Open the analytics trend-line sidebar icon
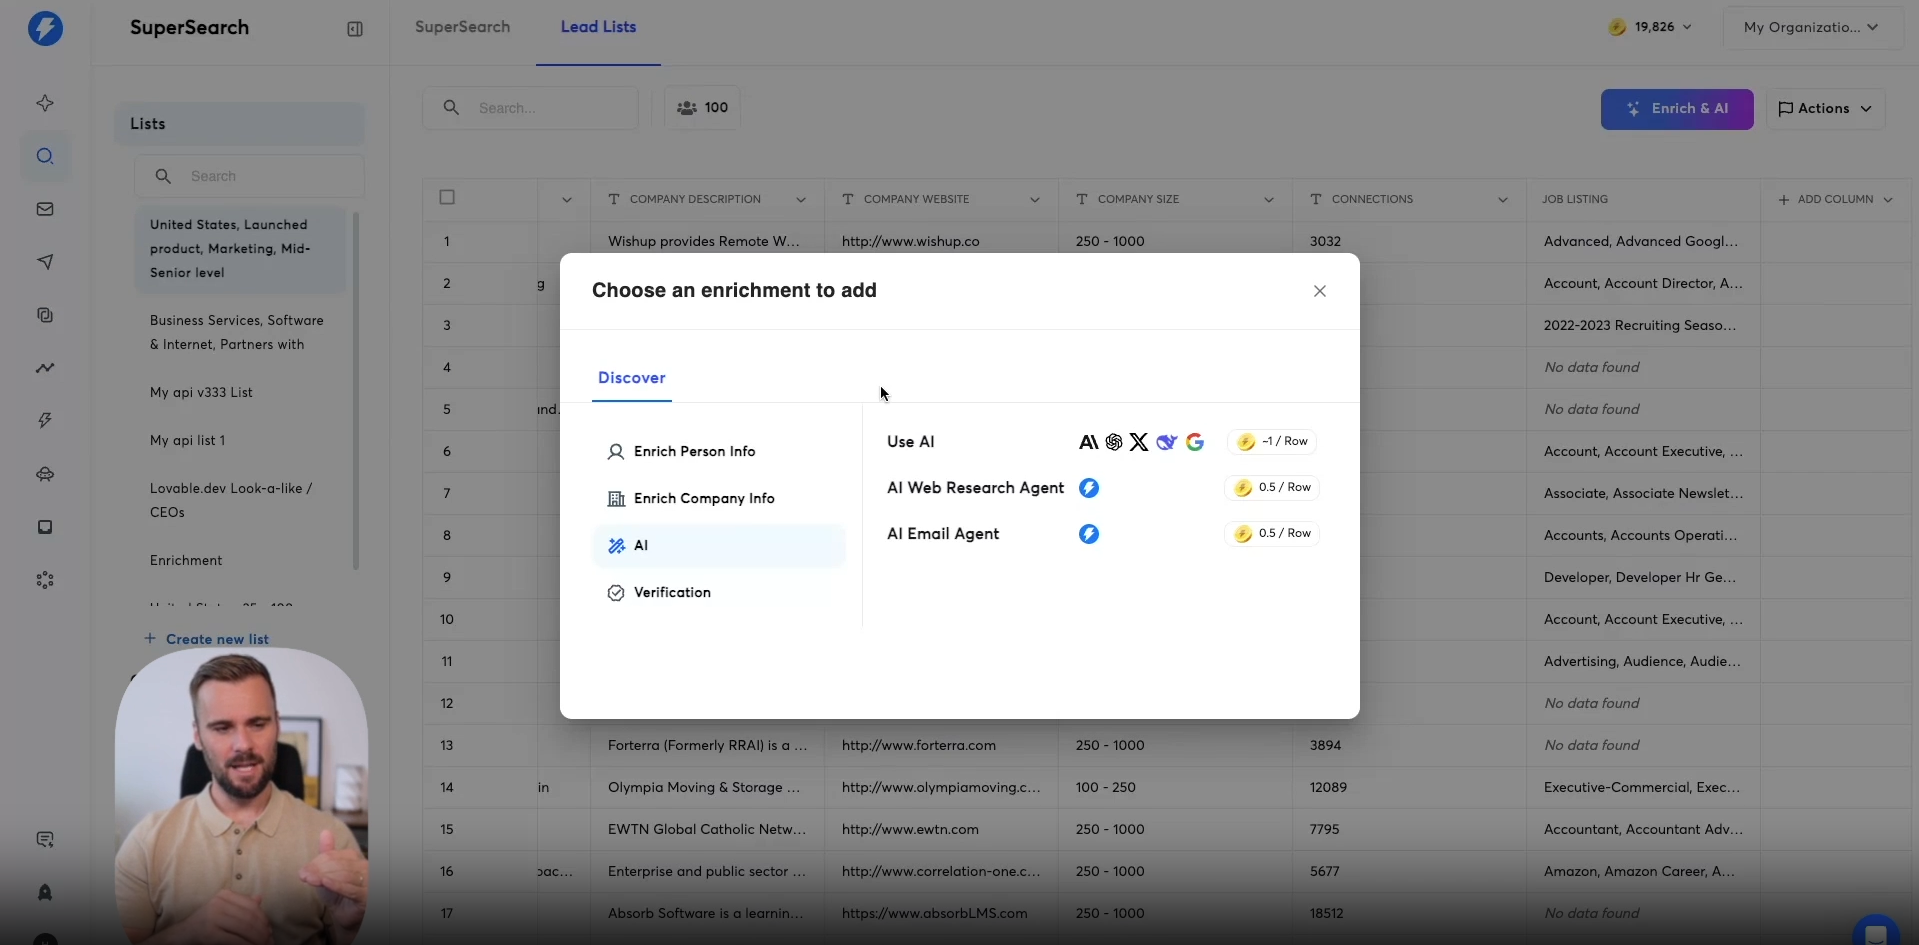This screenshot has height=945, width=1919. (45, 368)
